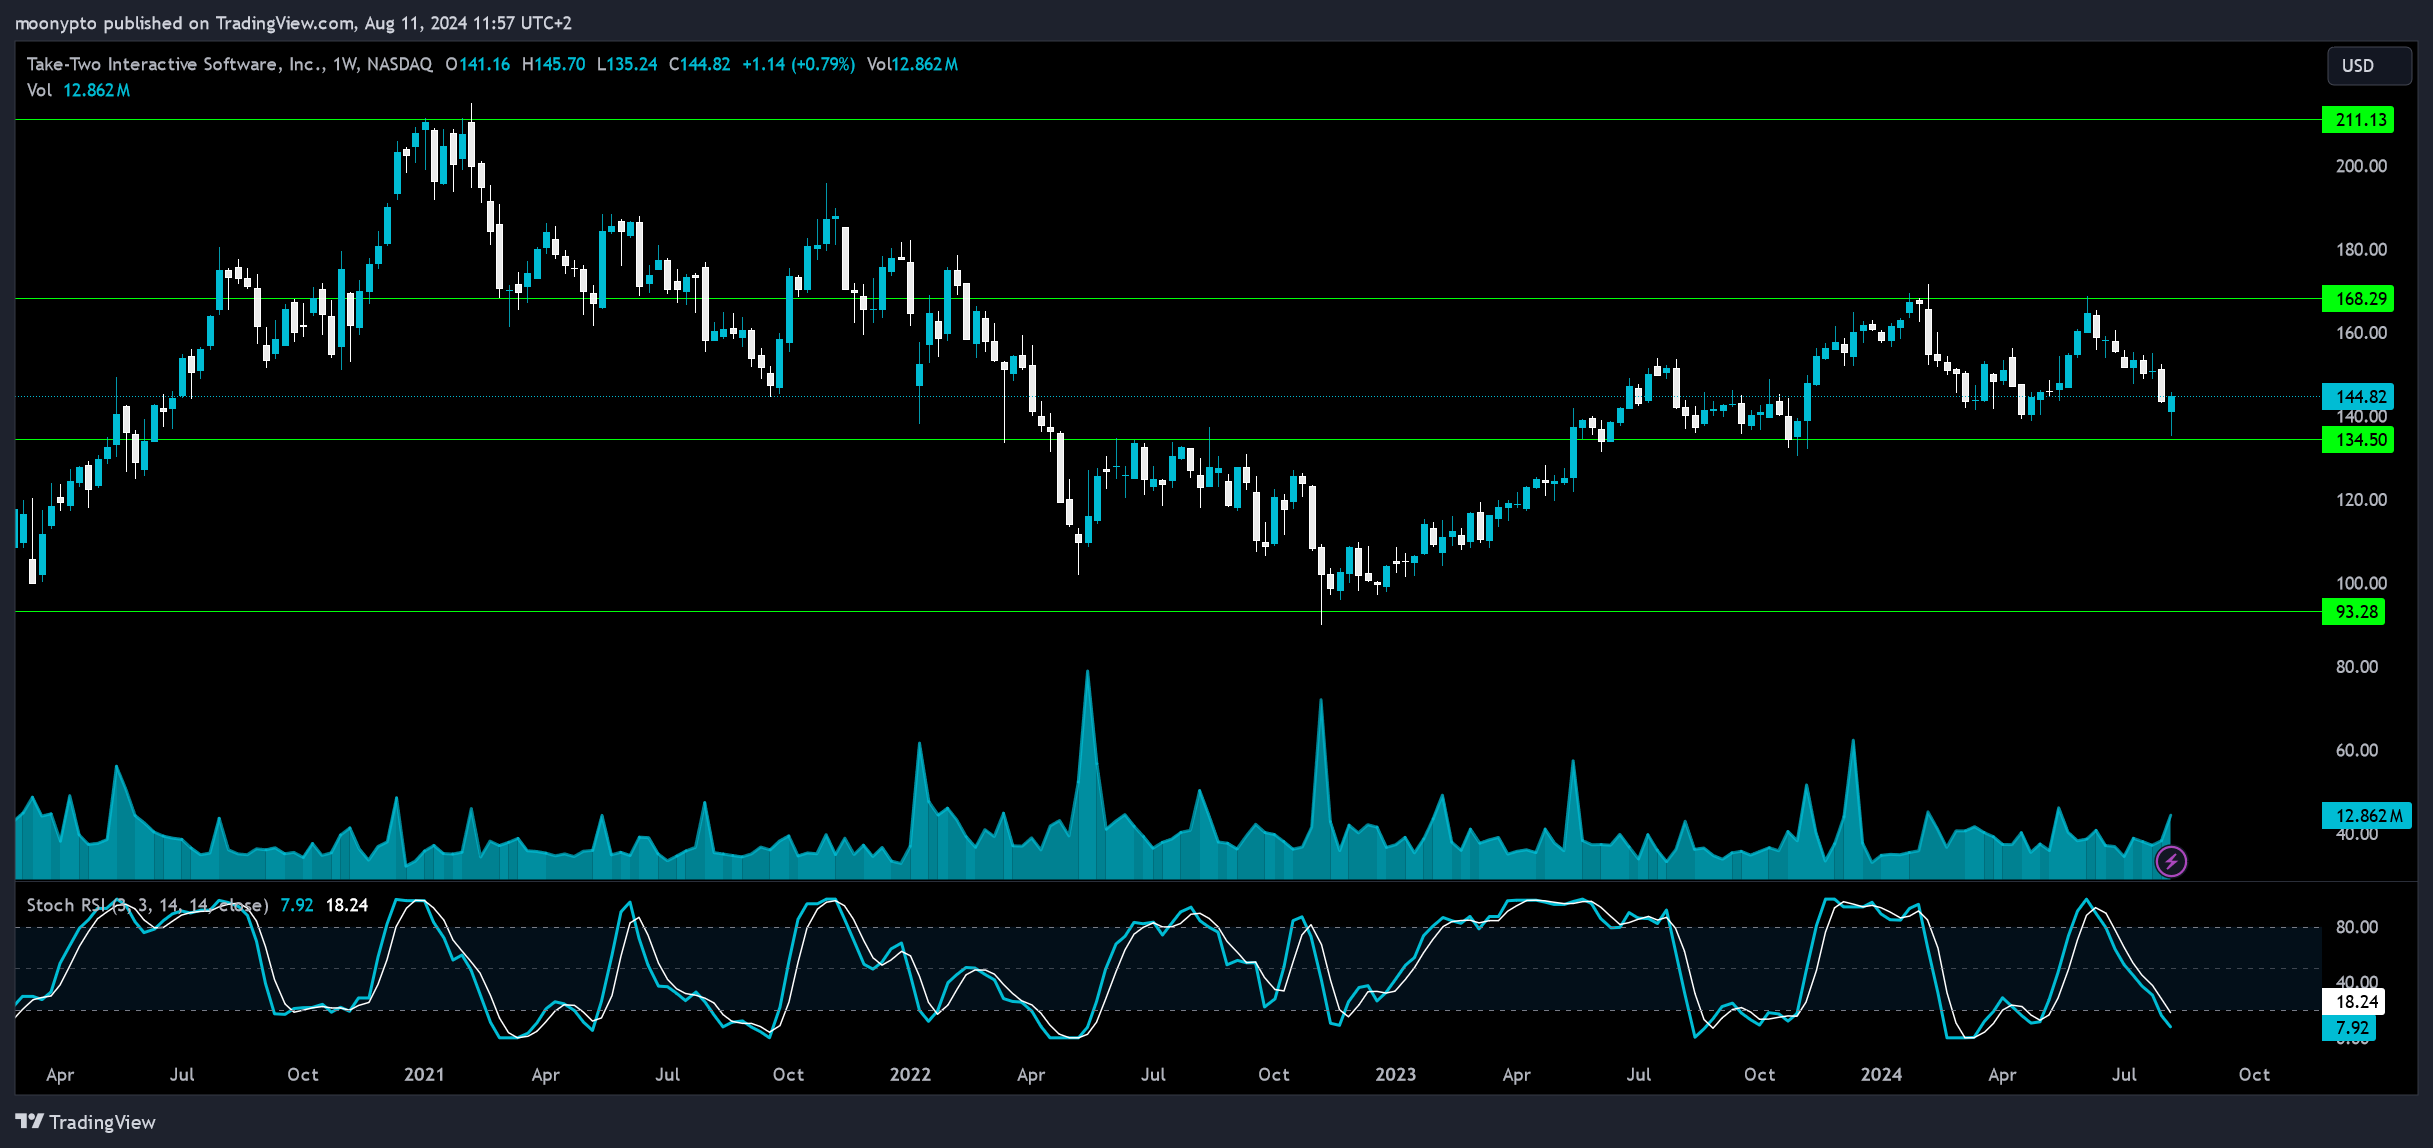Screen dimensions: 2433x1148
Task: Click the 211.13 price level label
Action: point(2358,120)
